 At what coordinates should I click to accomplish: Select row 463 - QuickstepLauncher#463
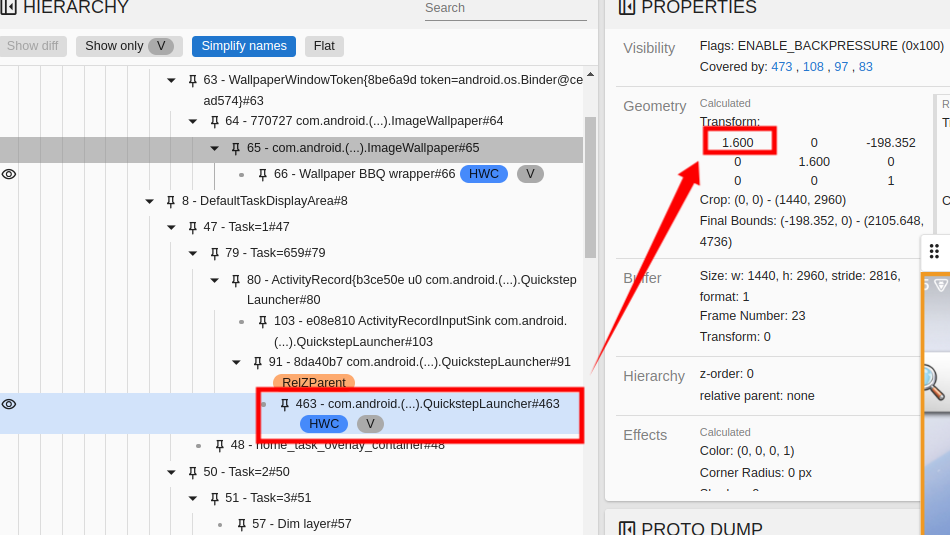pyautogui.click(x=291, y=413)
